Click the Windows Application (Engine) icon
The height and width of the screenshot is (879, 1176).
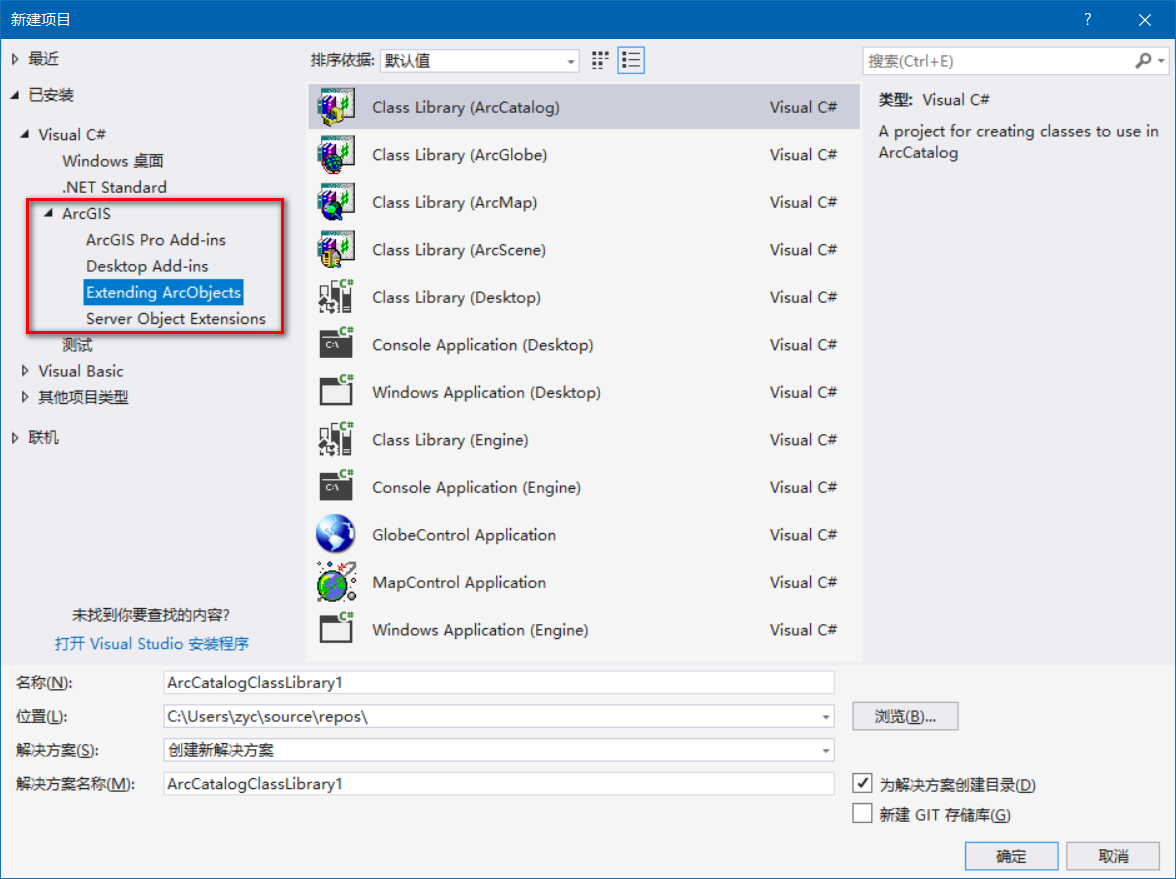tap(335, 629)
